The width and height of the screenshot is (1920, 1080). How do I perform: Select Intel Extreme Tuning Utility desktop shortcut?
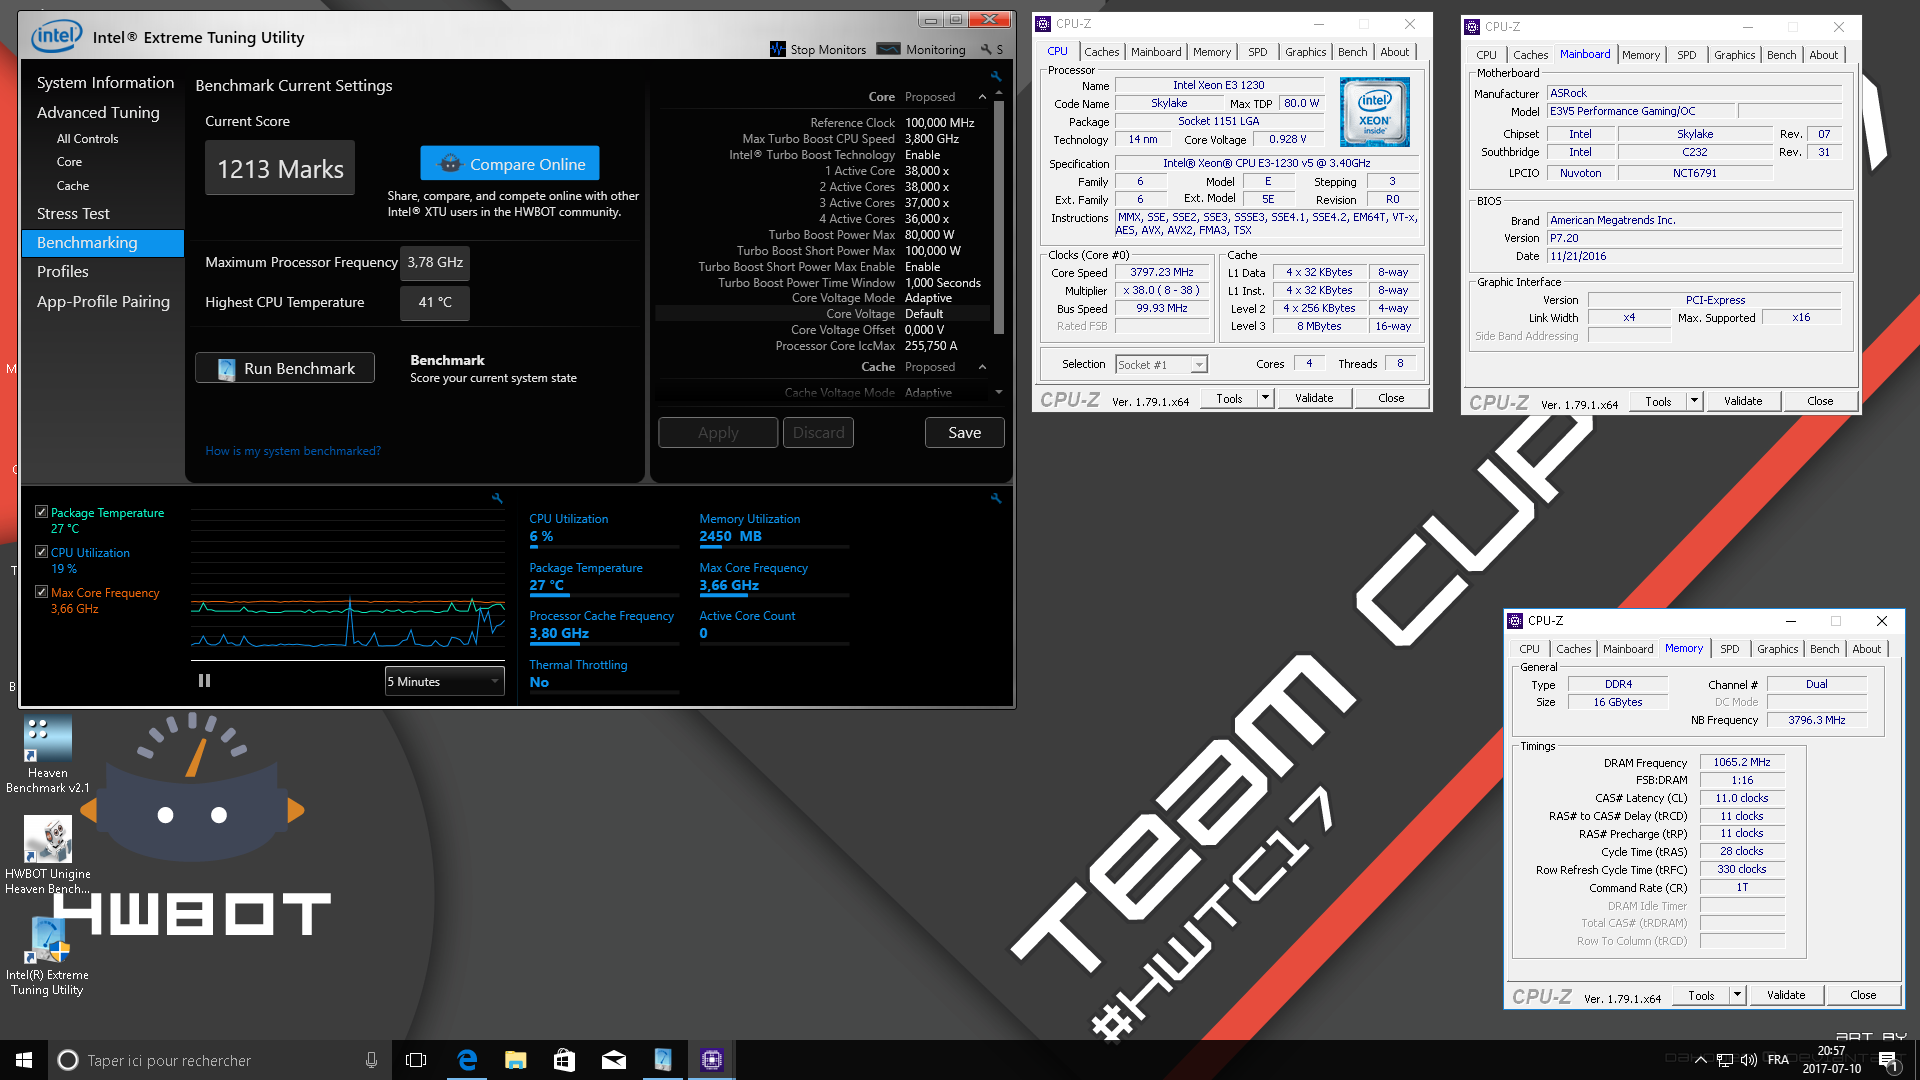pos(47,956)
